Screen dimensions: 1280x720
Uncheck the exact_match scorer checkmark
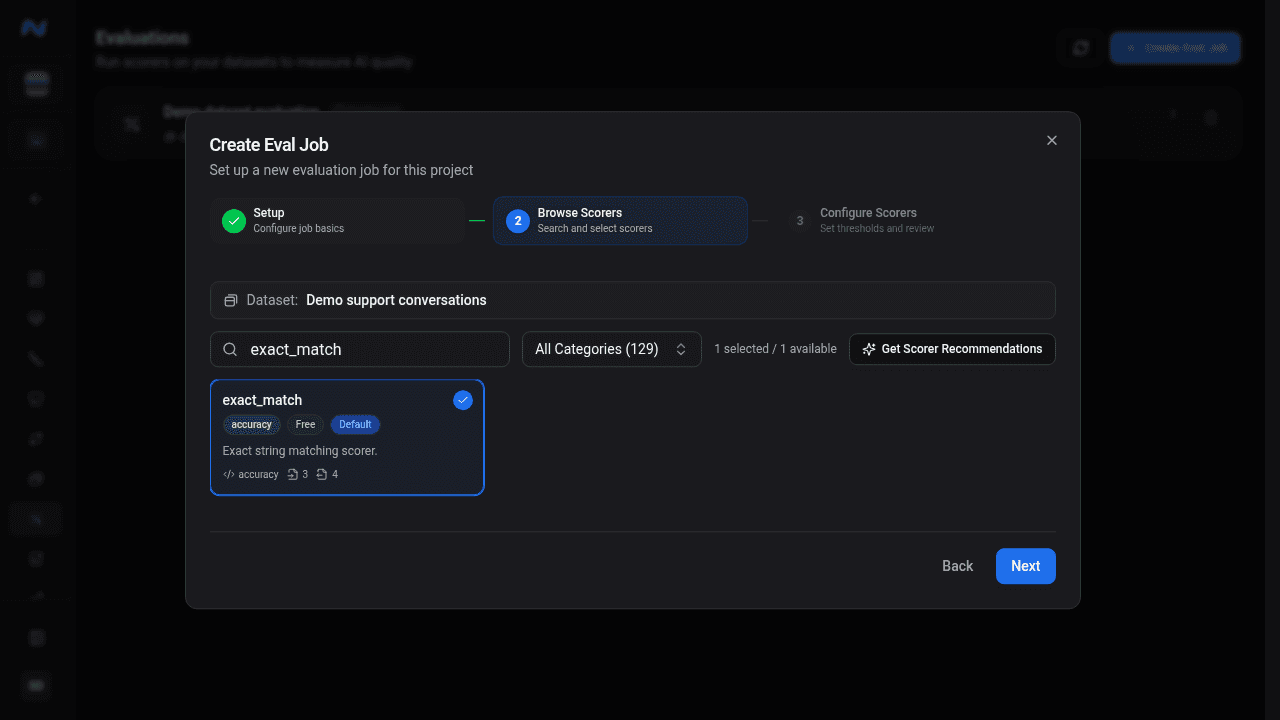(463, 400)
